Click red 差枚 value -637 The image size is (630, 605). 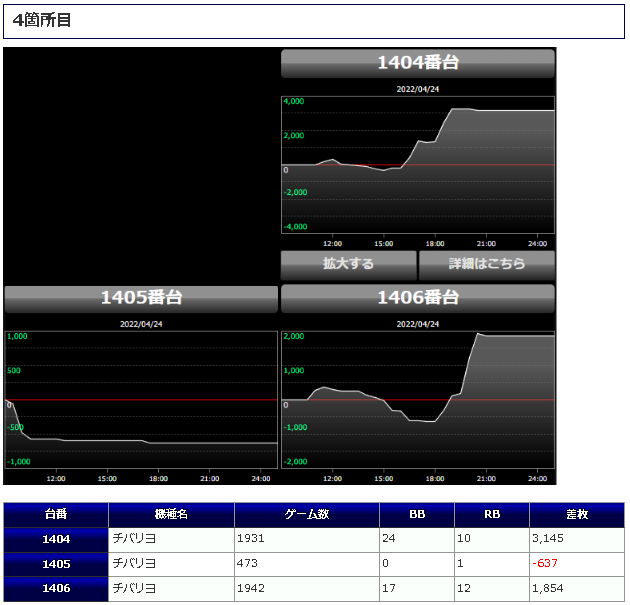545,564
